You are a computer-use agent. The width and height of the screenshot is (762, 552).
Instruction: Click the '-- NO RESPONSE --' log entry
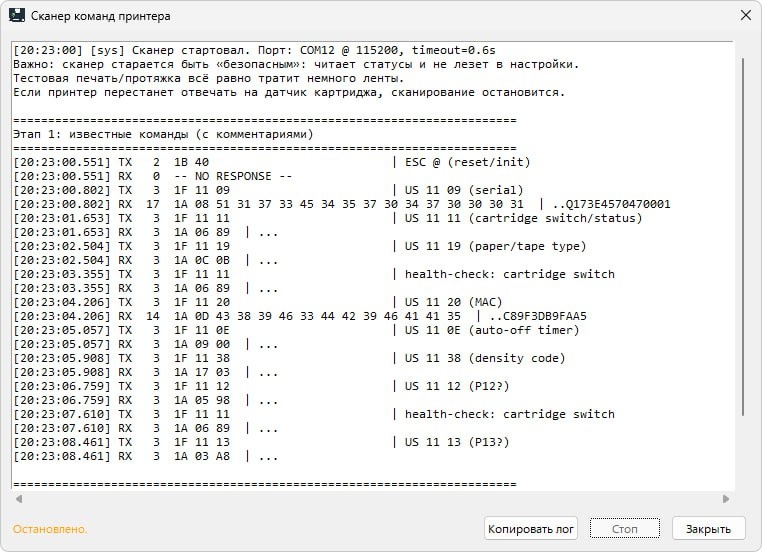(233, 176)
